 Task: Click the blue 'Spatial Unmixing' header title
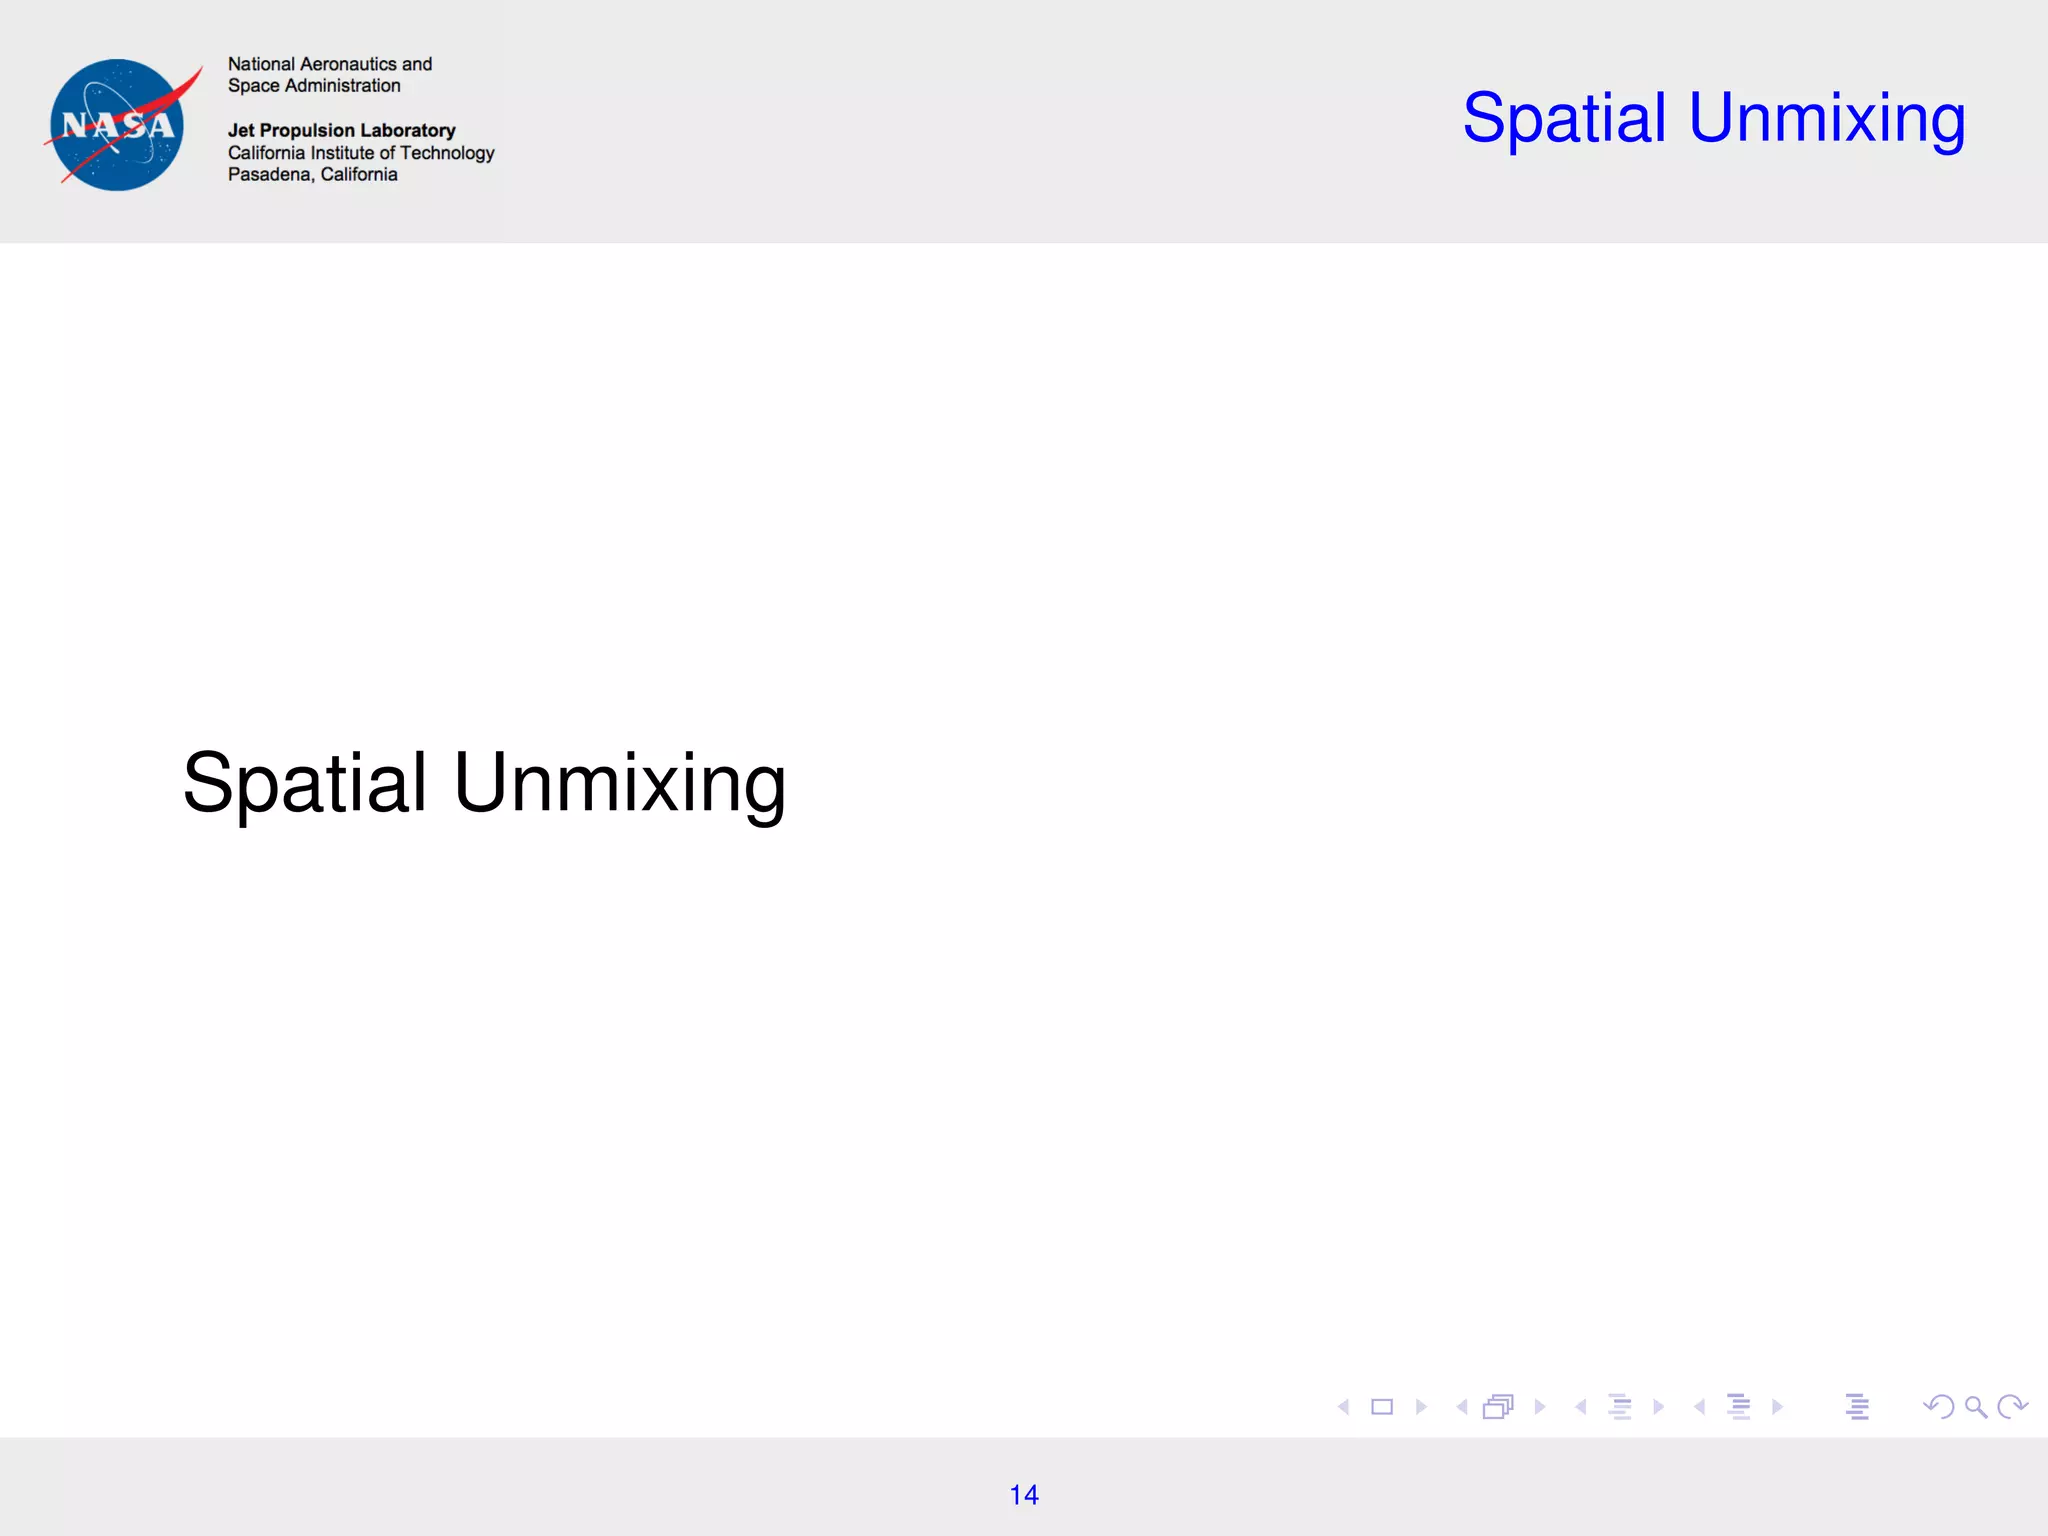pos(1714,119)
